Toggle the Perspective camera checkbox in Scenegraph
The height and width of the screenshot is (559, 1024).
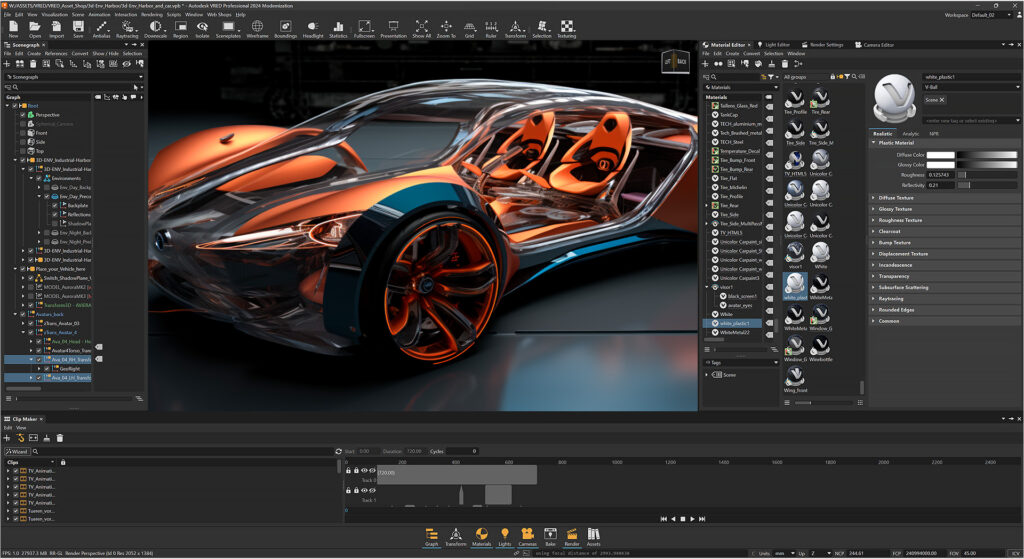(23, 115)
